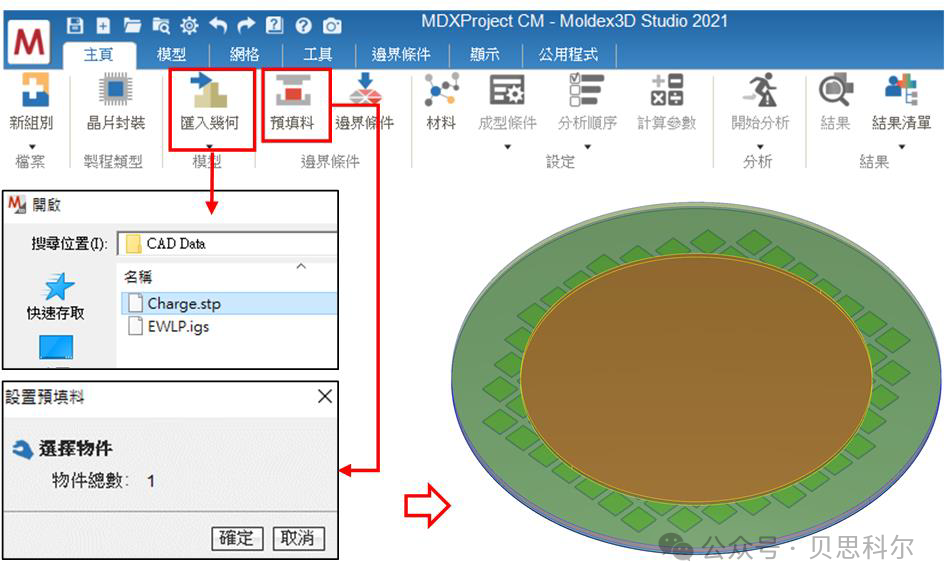The width and height of the screenshot is (945, 586).
Task: Switch to 網格 mesh tab
Action: pos(244,55)
